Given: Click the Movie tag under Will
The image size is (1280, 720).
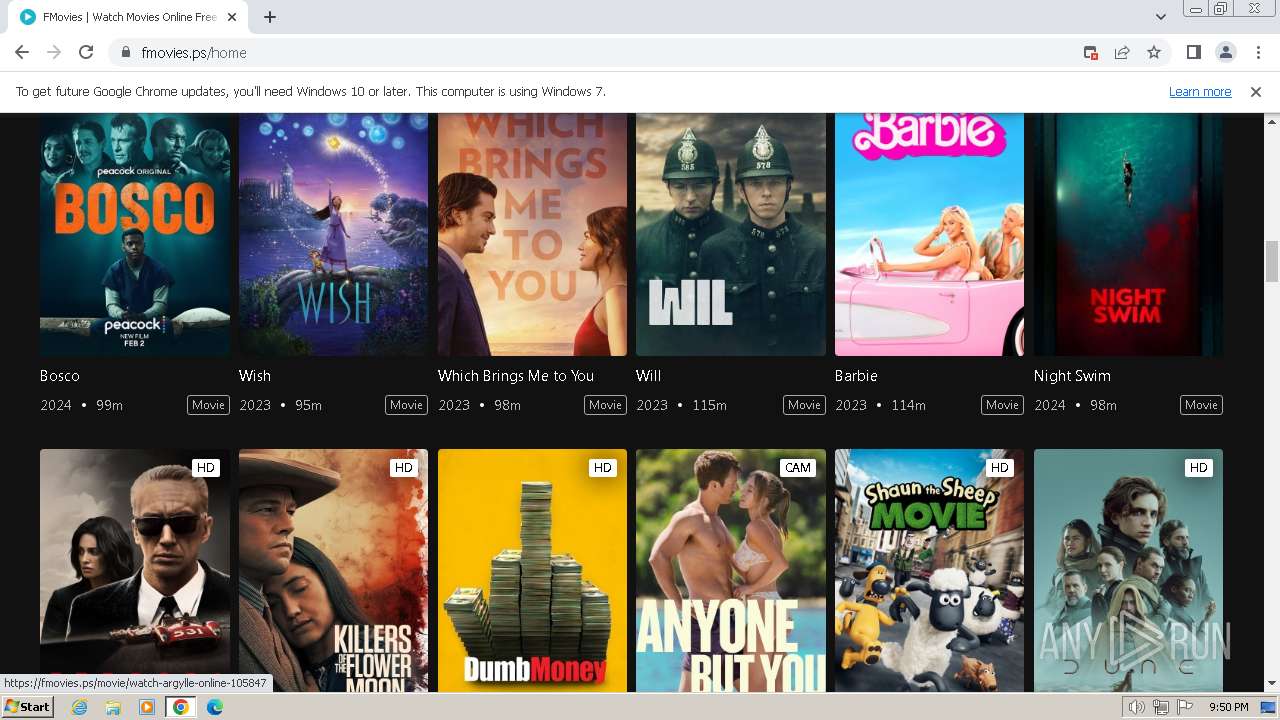Looking at the screenshot, I should click(804, 405).
